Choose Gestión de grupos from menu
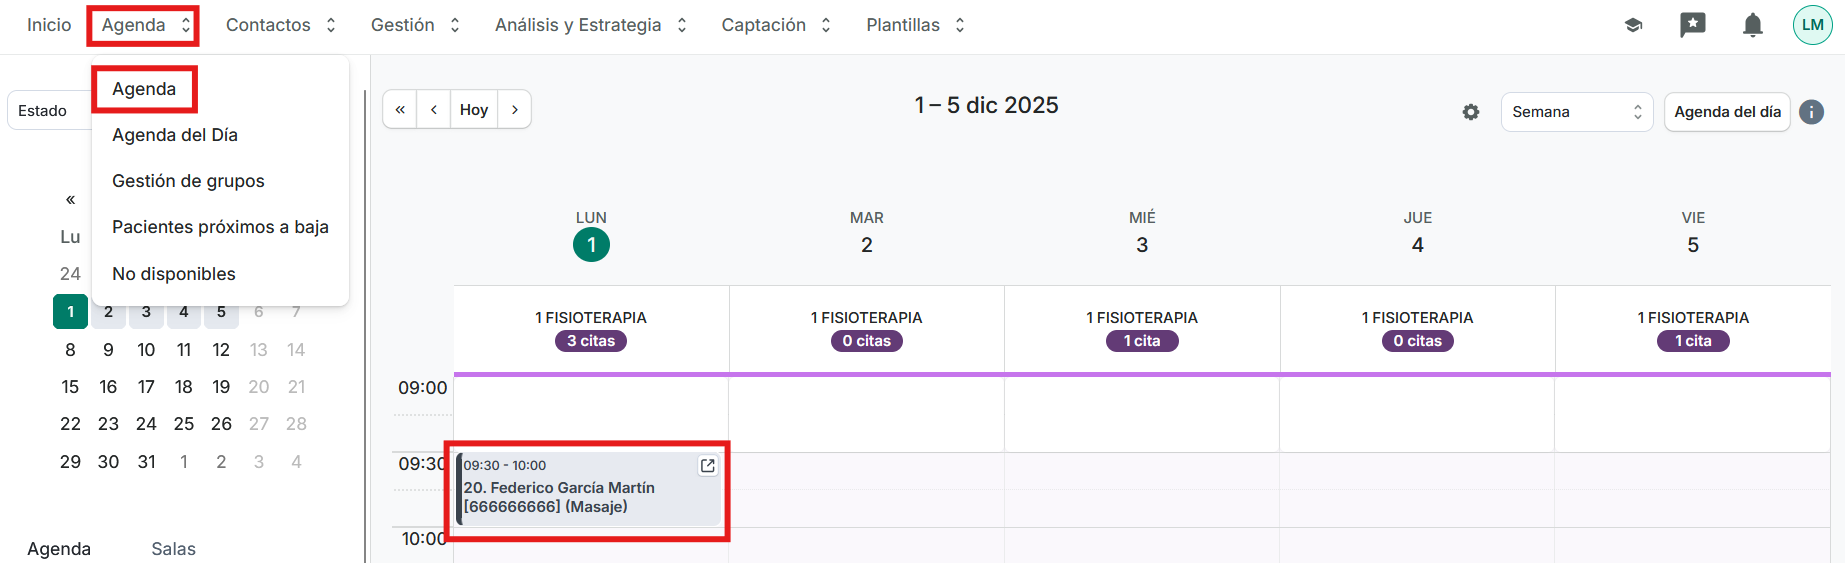The width and height of the screenshot is (1845, 563). pos(188,181)
